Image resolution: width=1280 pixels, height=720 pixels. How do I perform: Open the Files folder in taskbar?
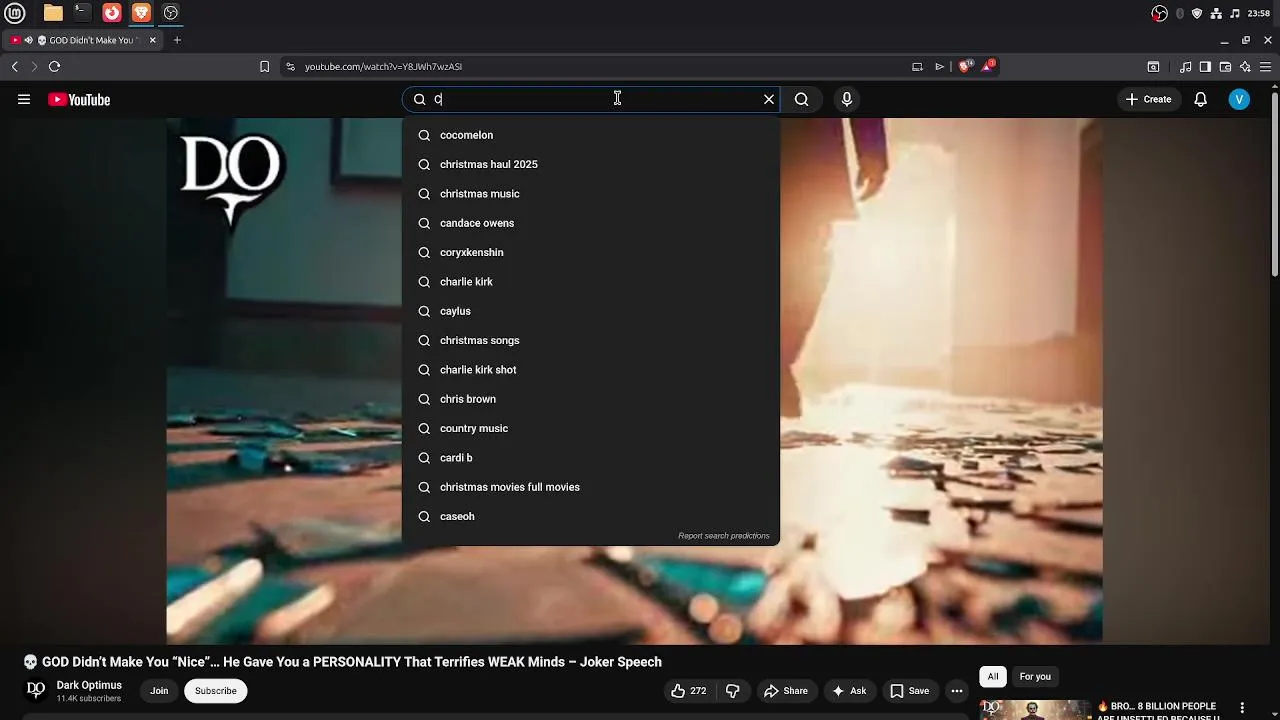point(53,13)
